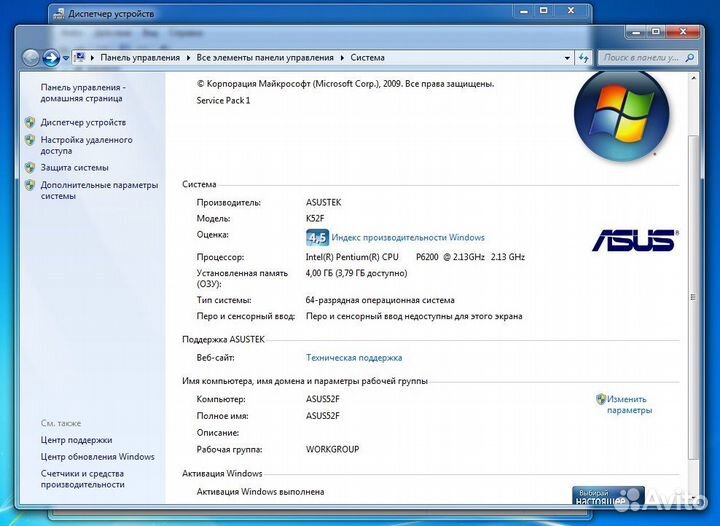Open the recent pages dropdown arrow
This screenshot has height=526, width=720.
point(66,58)
